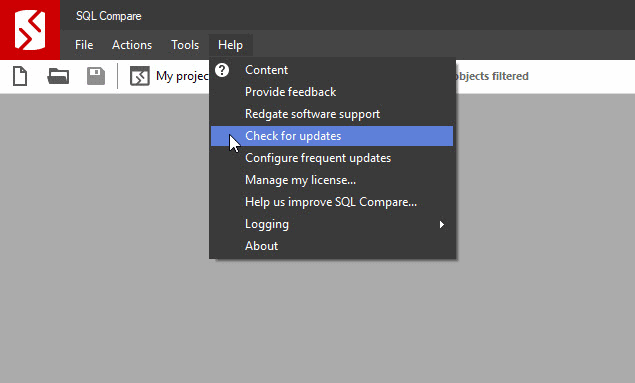Open the Tools menu
Screen dimensions: 635x383
pos(185,45)
